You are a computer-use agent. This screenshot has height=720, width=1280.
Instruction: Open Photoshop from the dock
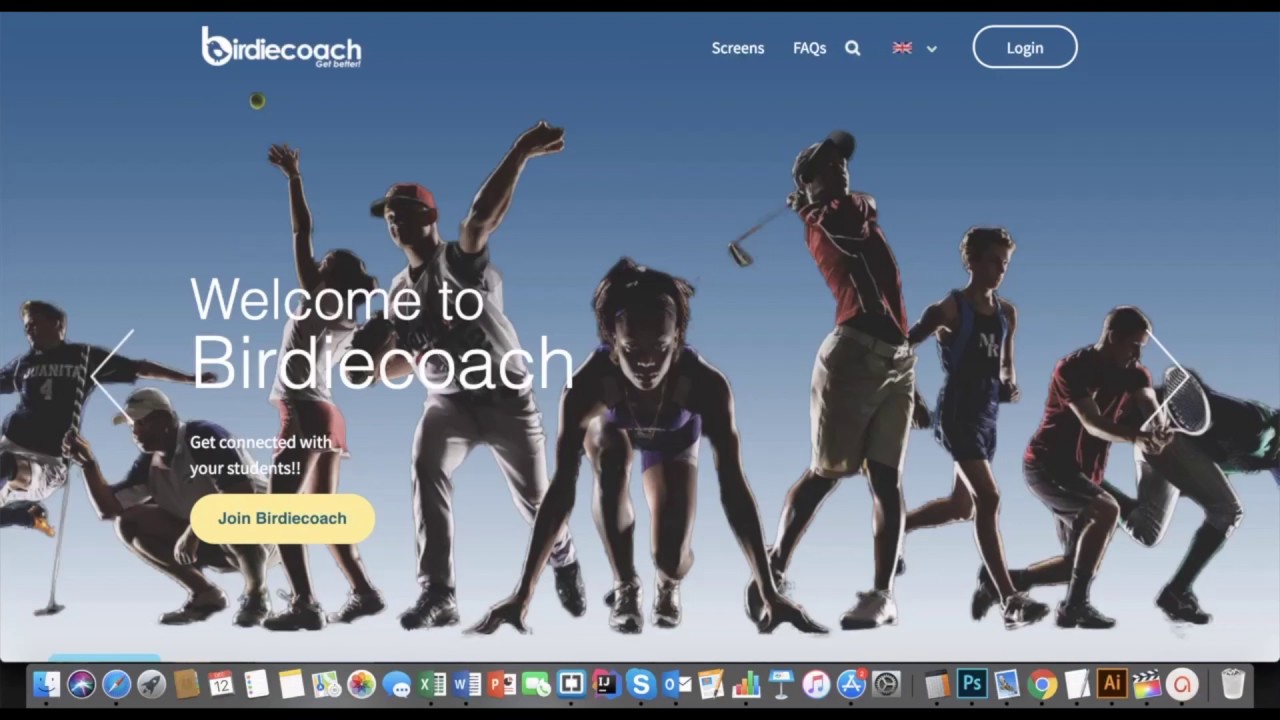pos(971,684)
